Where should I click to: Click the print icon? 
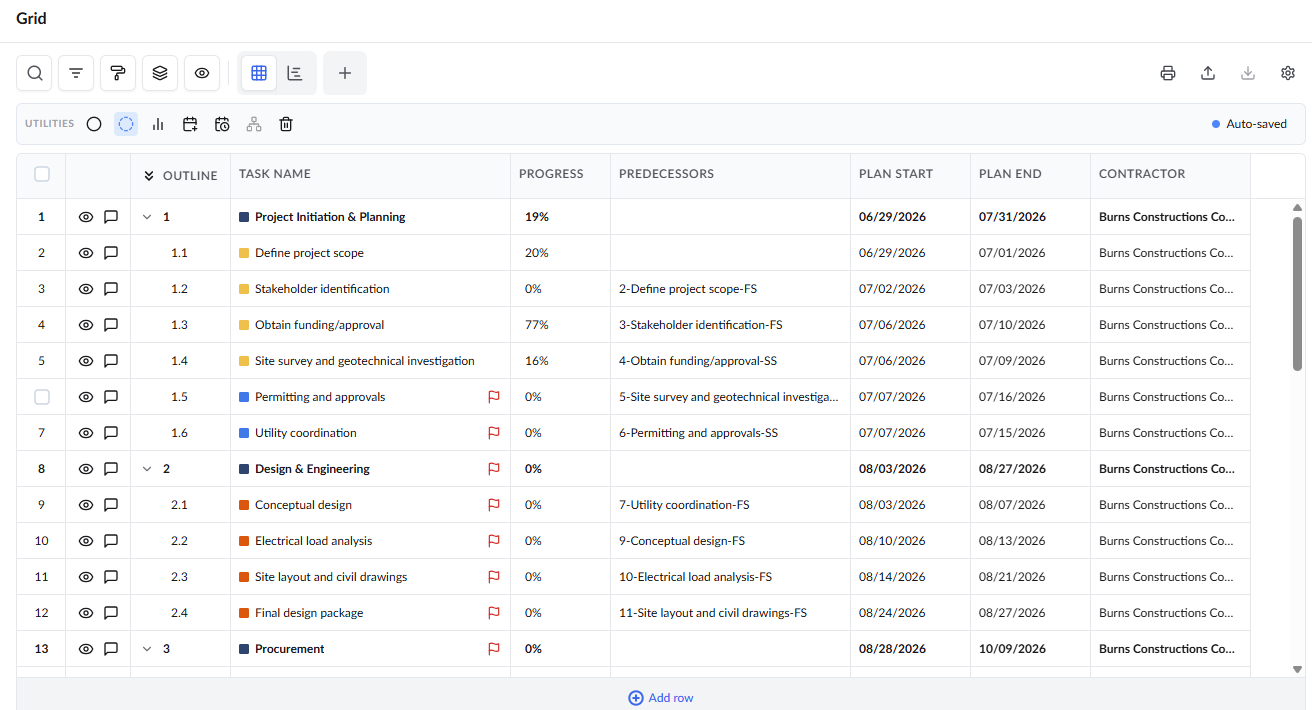coord(1168,73)
